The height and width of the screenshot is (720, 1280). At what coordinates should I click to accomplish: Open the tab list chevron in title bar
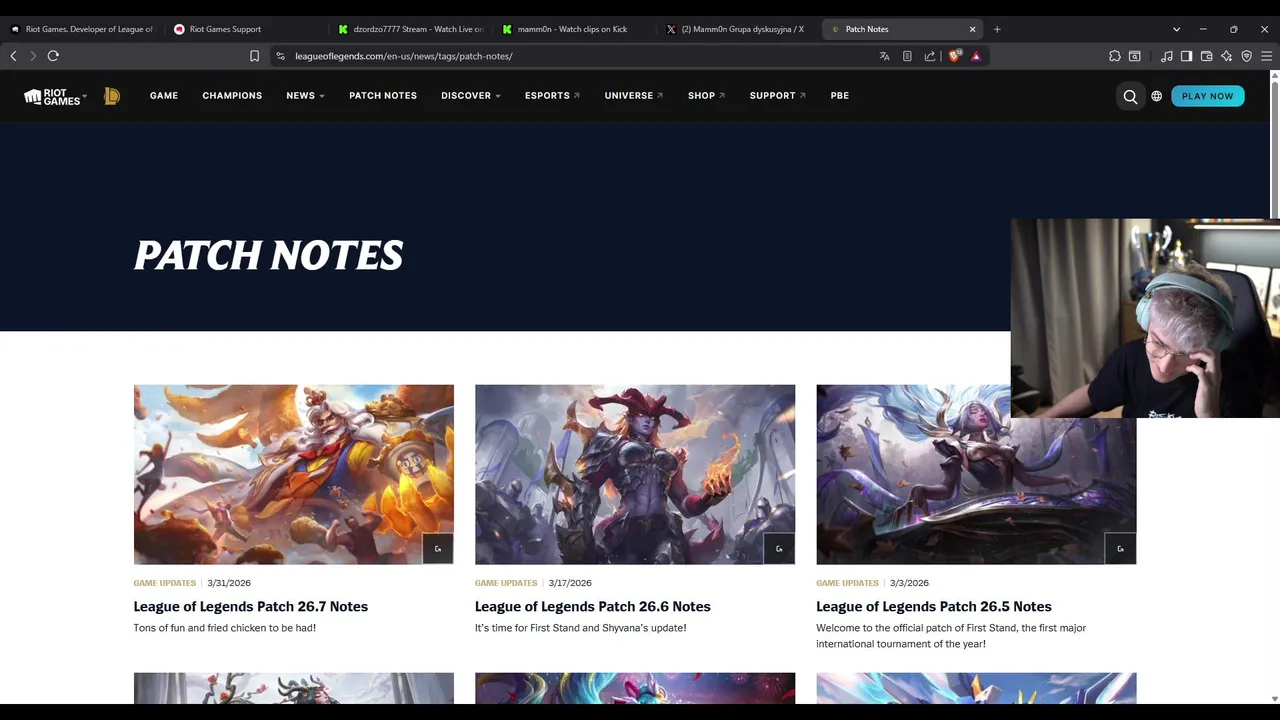click(1176, 29)
